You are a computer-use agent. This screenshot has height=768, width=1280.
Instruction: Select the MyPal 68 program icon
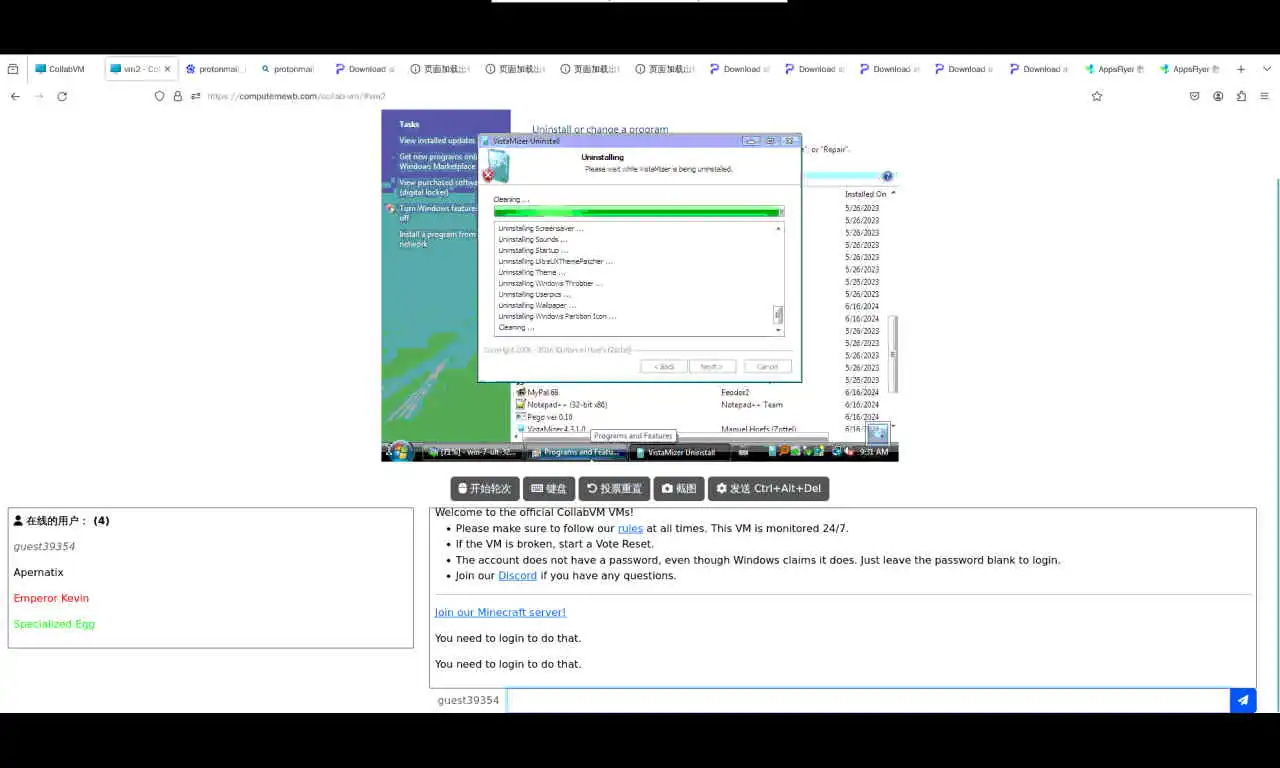tap(521, 392)
